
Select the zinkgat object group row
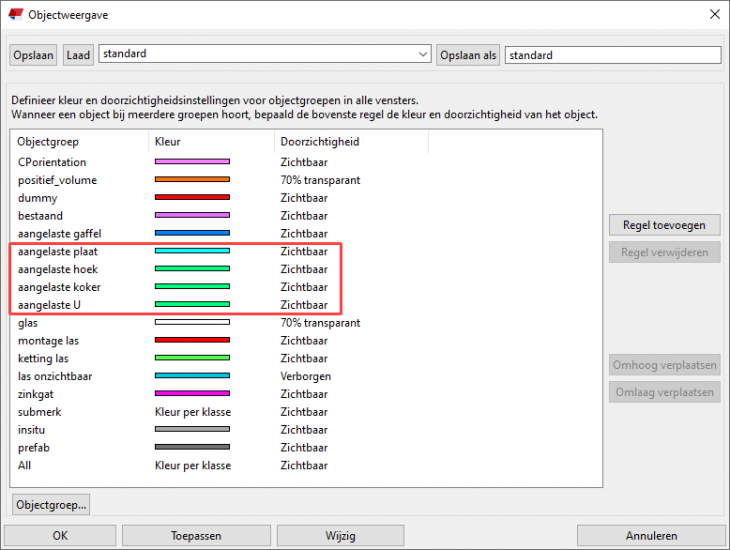tap(39, 394)
